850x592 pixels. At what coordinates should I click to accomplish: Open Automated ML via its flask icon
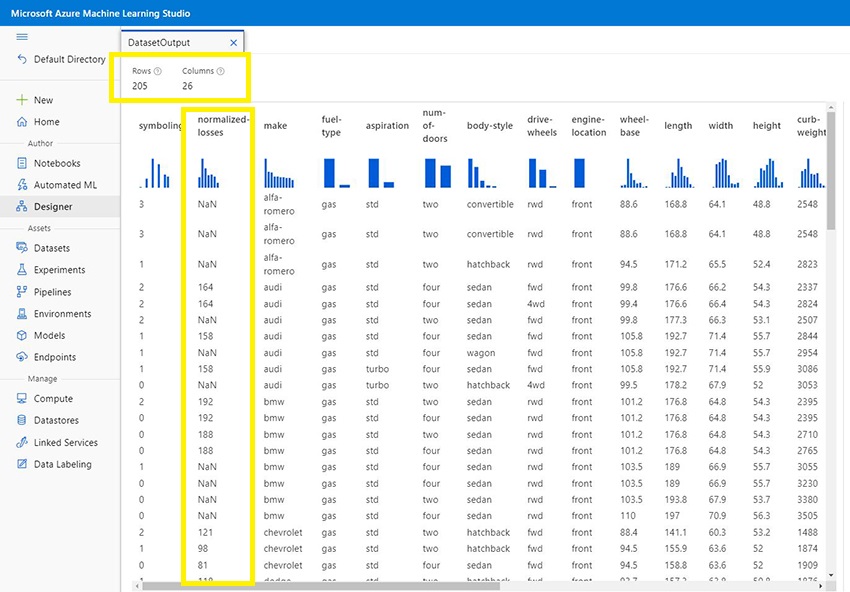click(x=22, y=185)
